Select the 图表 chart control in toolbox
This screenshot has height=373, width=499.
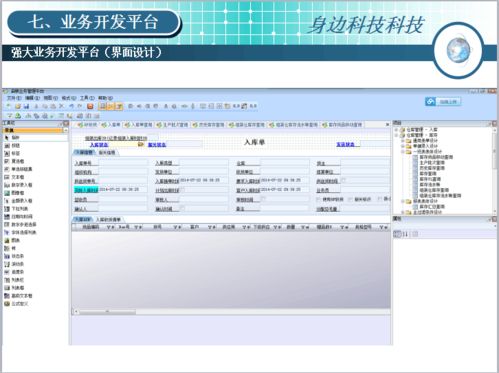(13, 240)
